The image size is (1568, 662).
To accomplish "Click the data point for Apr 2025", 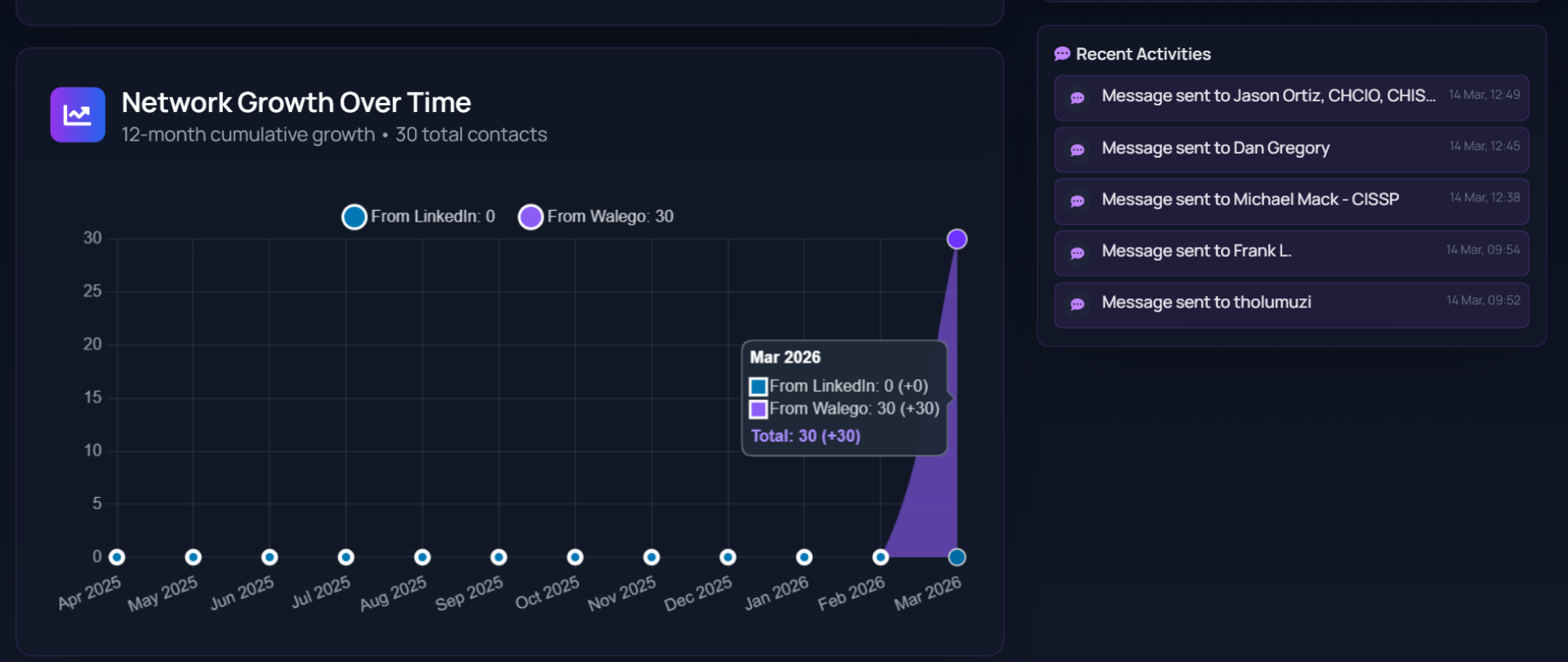I will pos(117,557).
